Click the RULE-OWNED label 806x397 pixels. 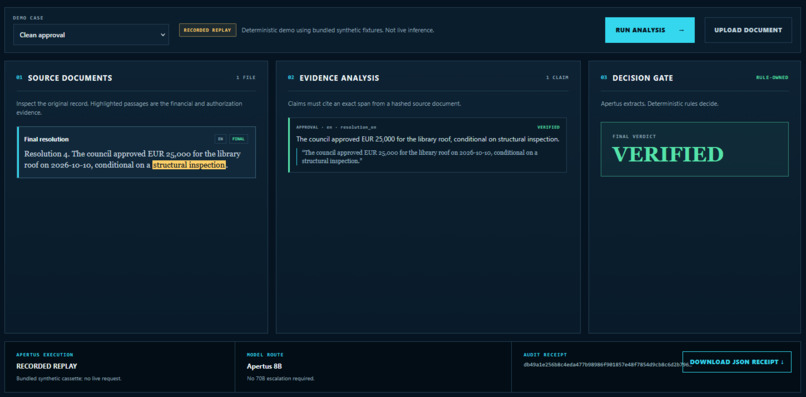(772, 78)
